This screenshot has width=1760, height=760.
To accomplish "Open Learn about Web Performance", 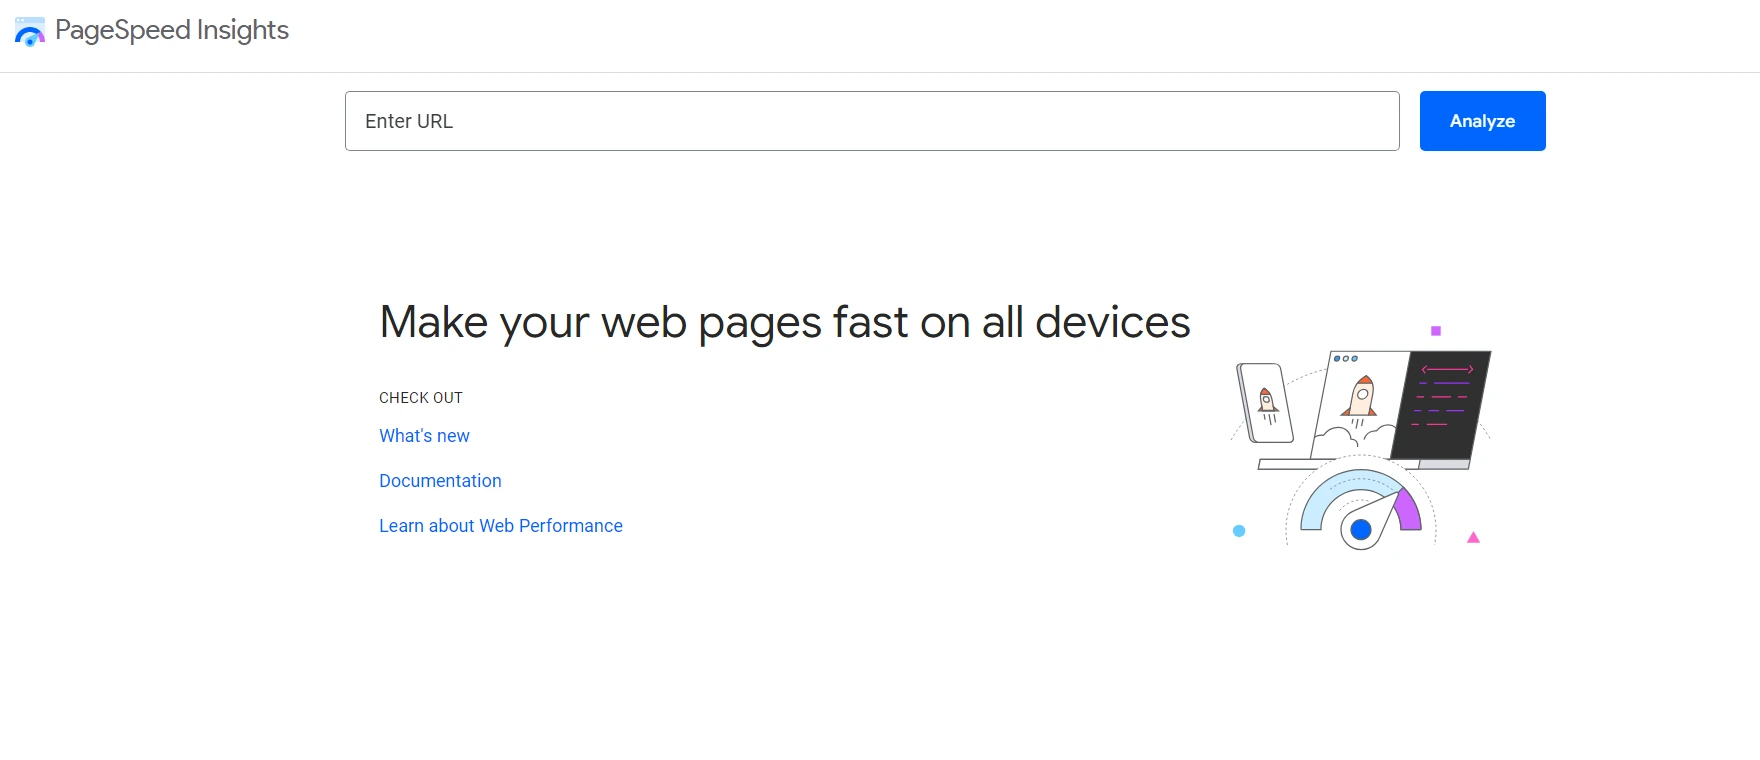I will coord(500,525).
